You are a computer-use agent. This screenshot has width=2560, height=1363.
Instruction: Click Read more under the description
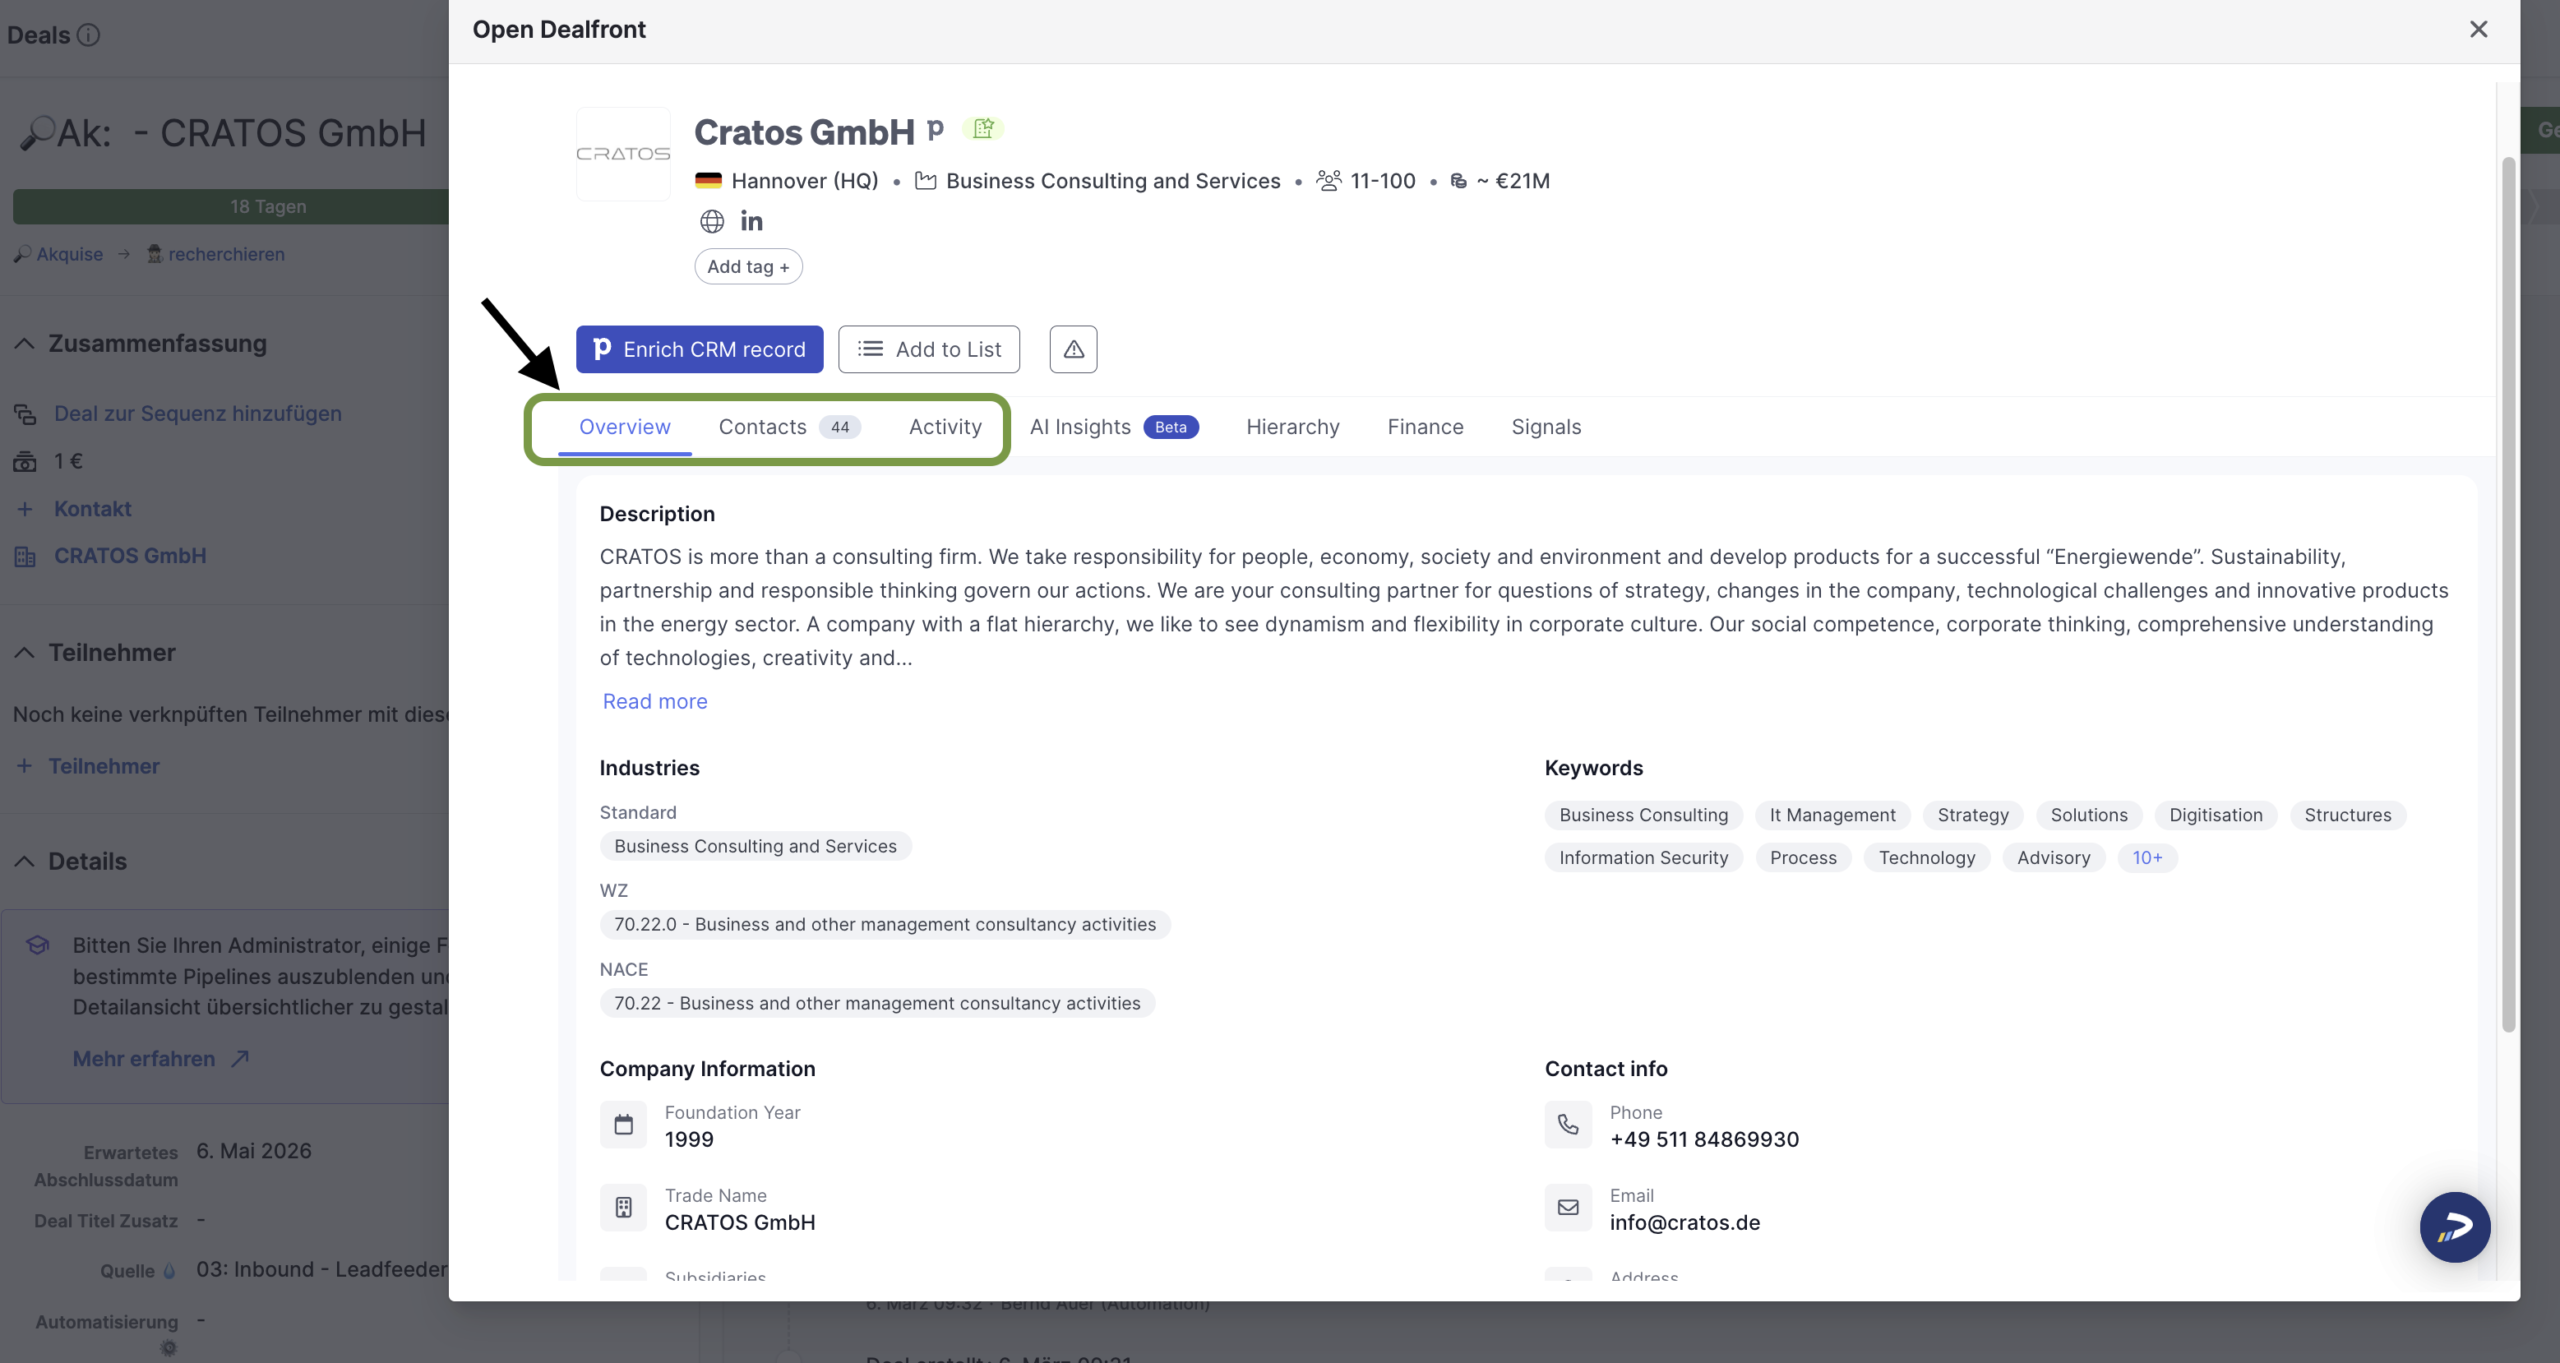click(655, 702)
